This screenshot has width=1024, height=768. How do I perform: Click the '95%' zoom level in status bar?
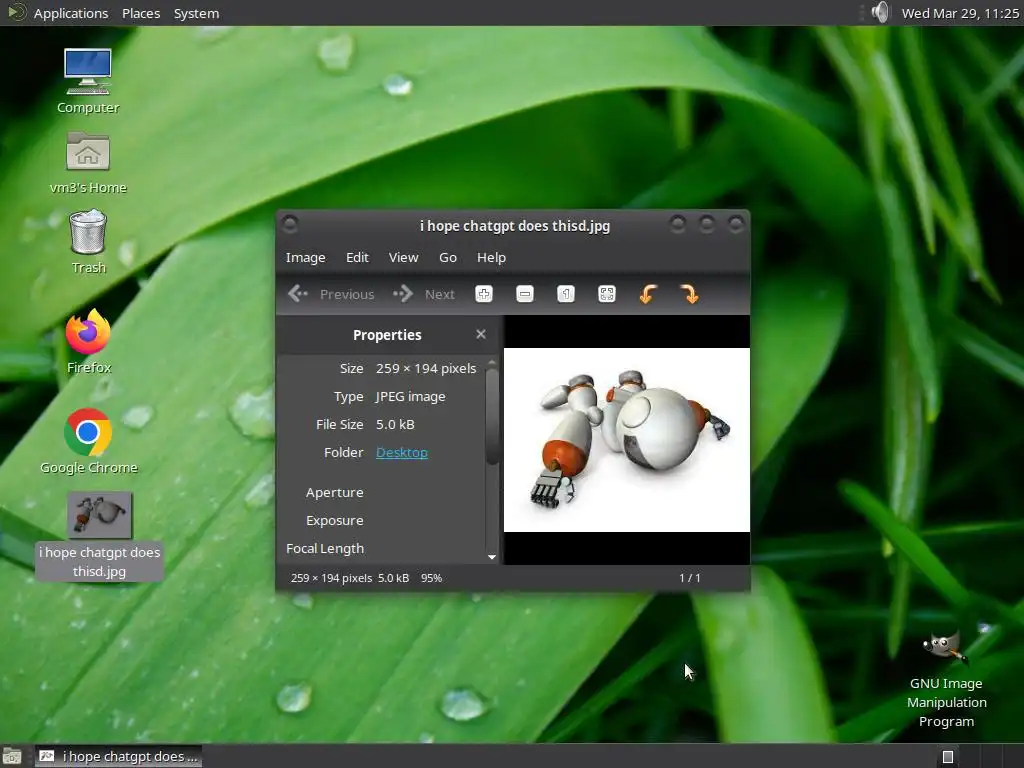[431, 578]
